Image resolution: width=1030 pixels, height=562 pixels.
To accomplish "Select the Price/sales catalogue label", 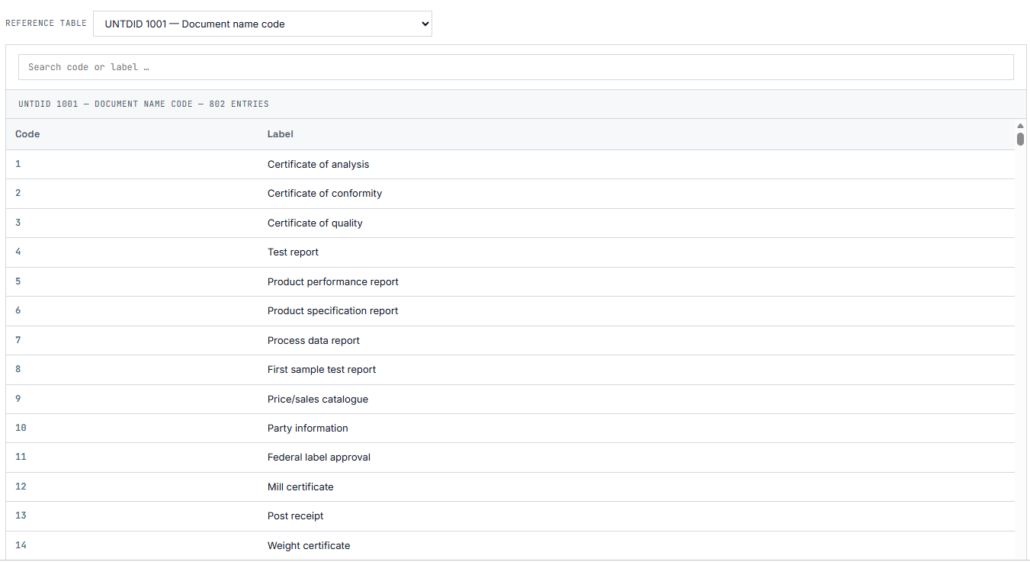I will click(x=317, y=399).
